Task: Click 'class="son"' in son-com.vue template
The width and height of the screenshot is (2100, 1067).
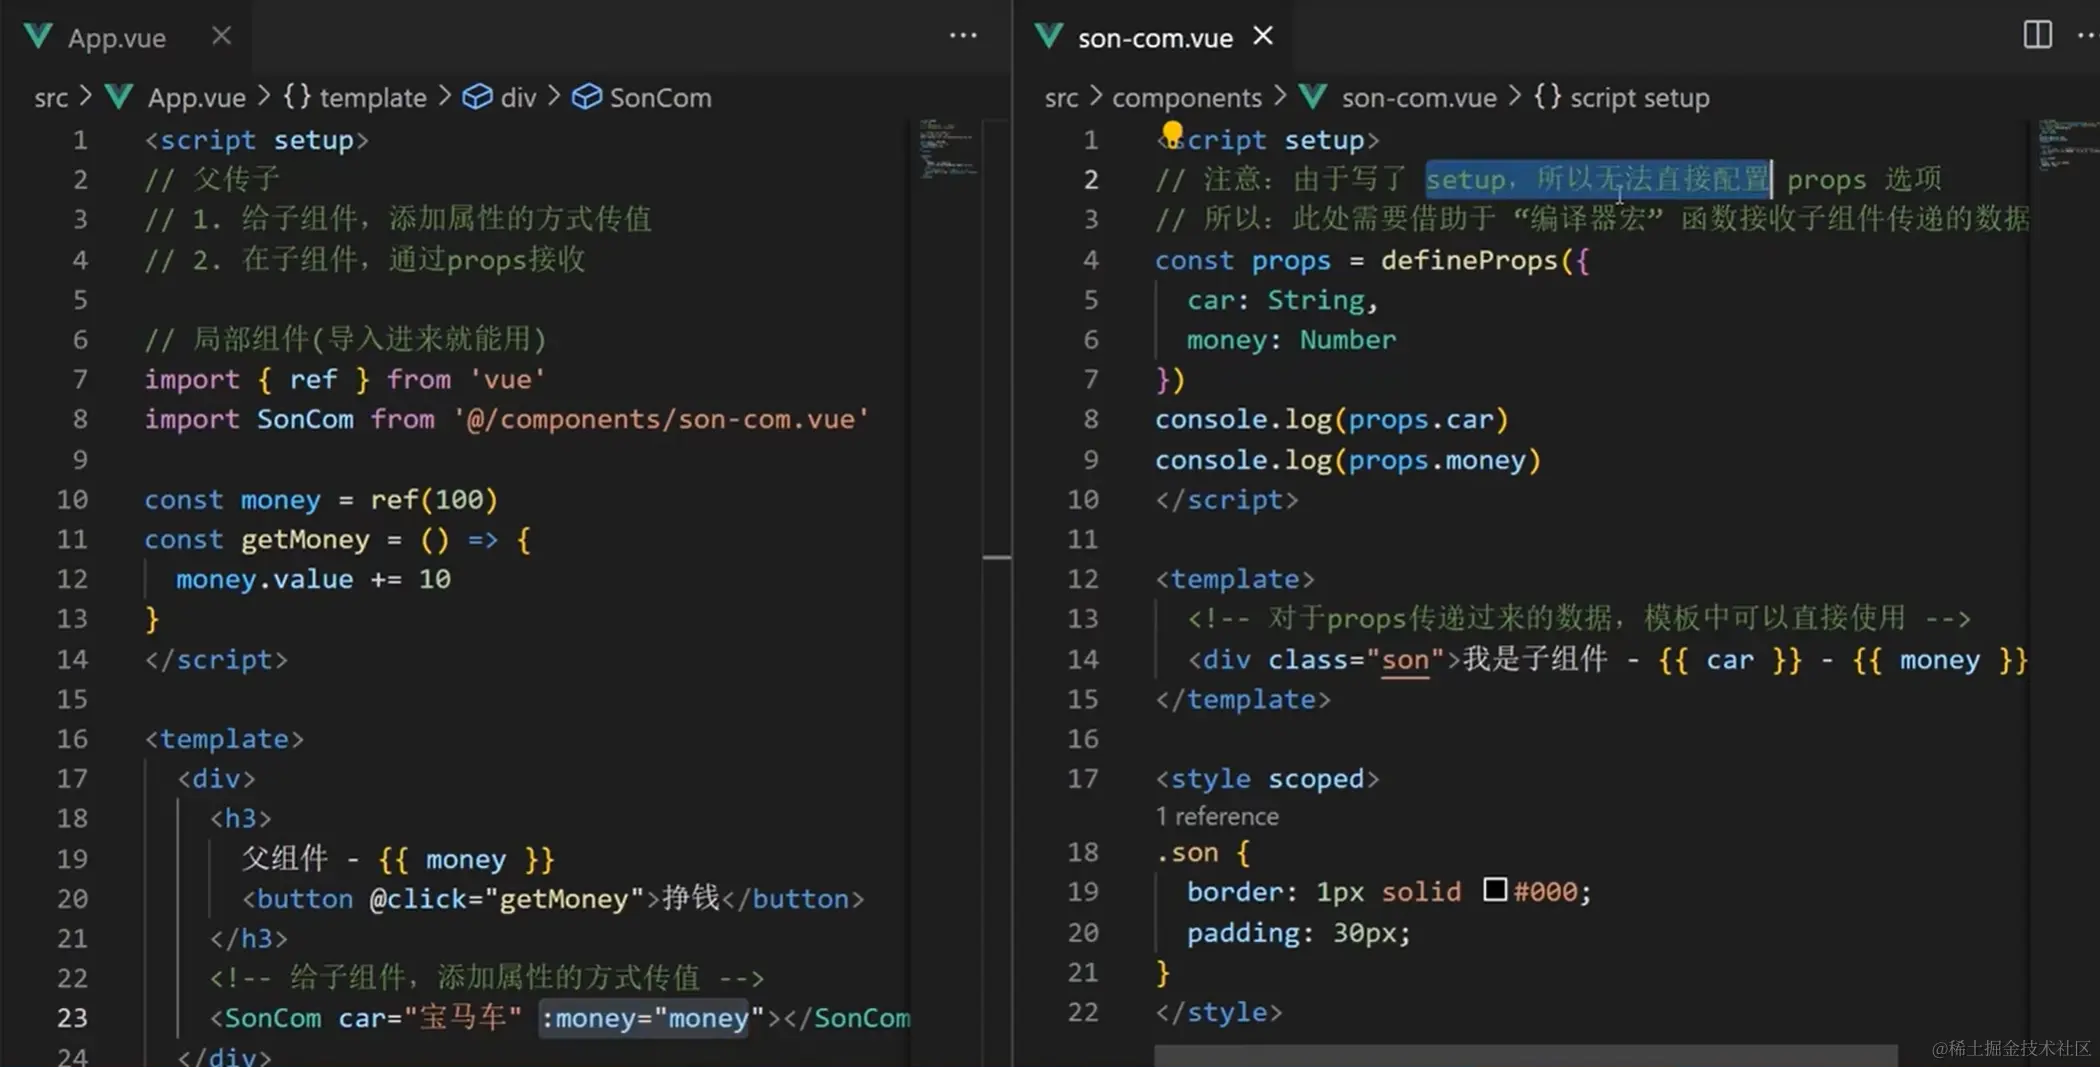Action: [1357, 660]
